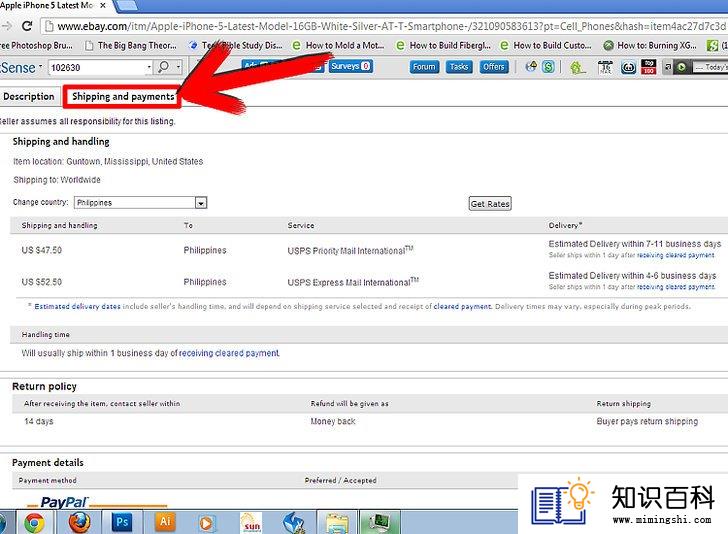Click USPS Priority Mail International service text
728x534 pixels.
pyautogui.click(x=350, y=250)
